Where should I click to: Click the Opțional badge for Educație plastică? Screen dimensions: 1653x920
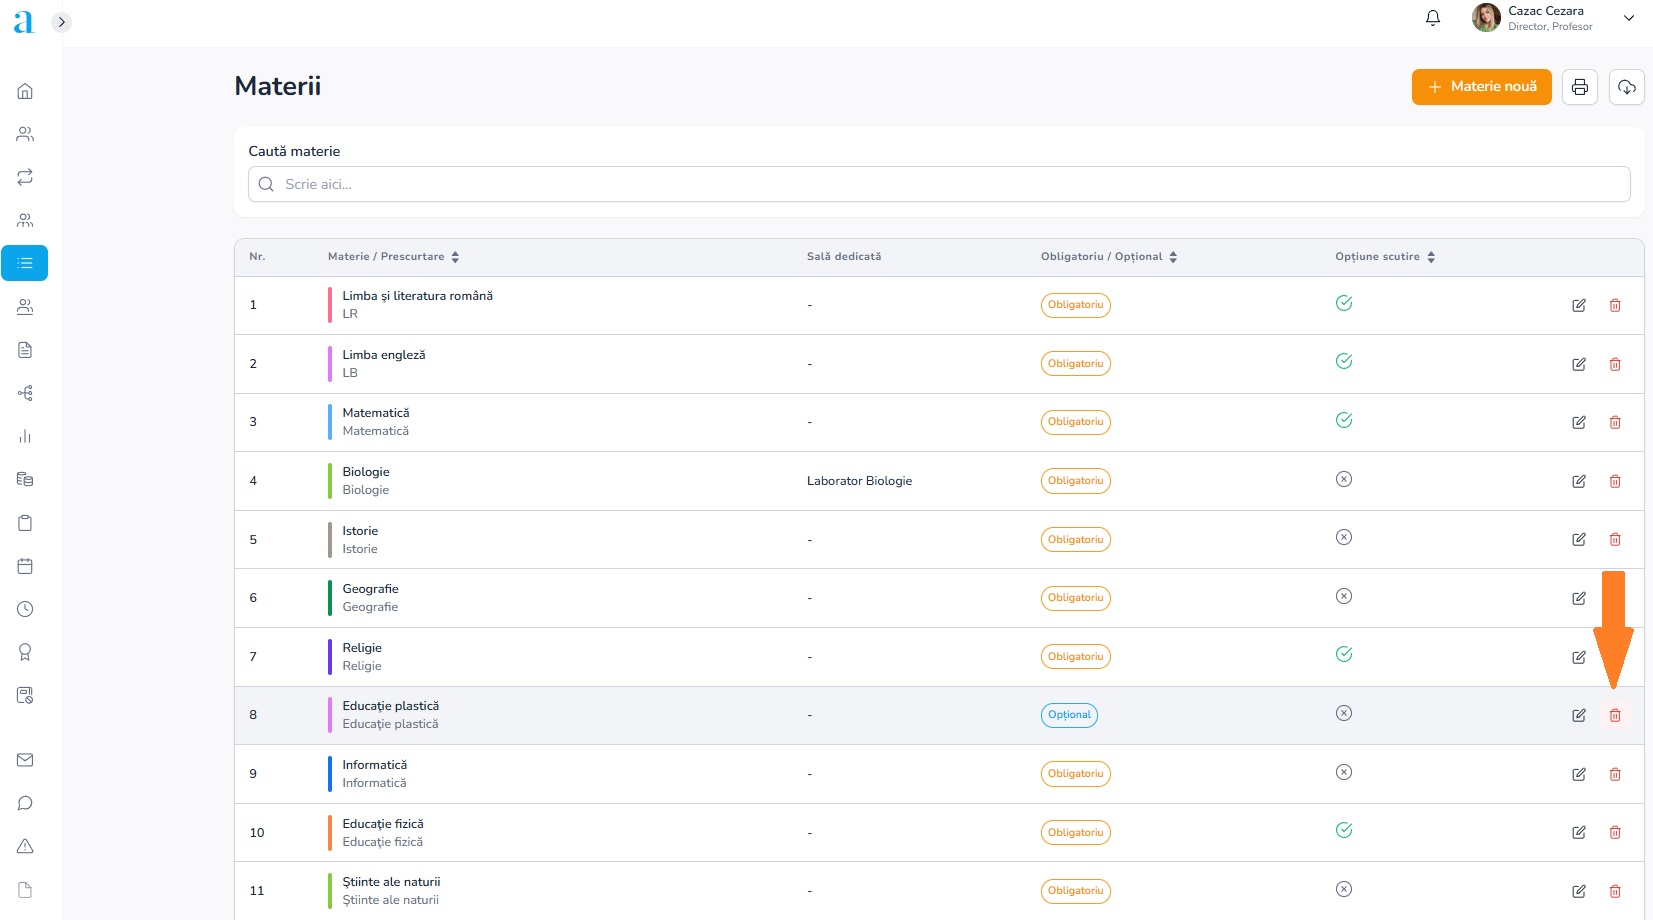1068,715
